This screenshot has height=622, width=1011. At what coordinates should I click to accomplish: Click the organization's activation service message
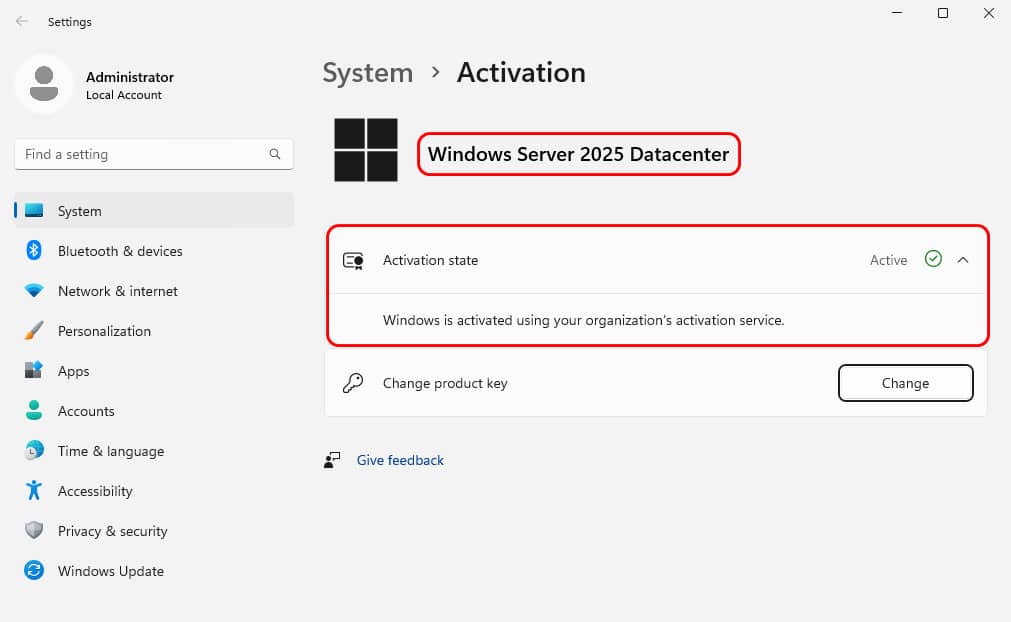click(x=584, y=320)
